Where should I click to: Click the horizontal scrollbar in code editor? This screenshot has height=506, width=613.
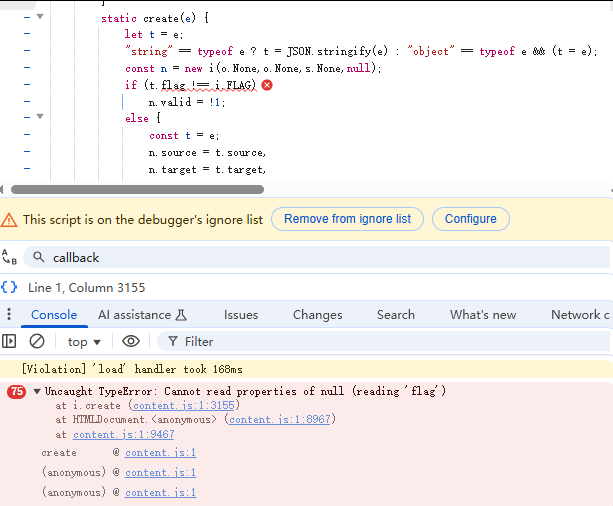pyautogui.click(x=200, y=189)
